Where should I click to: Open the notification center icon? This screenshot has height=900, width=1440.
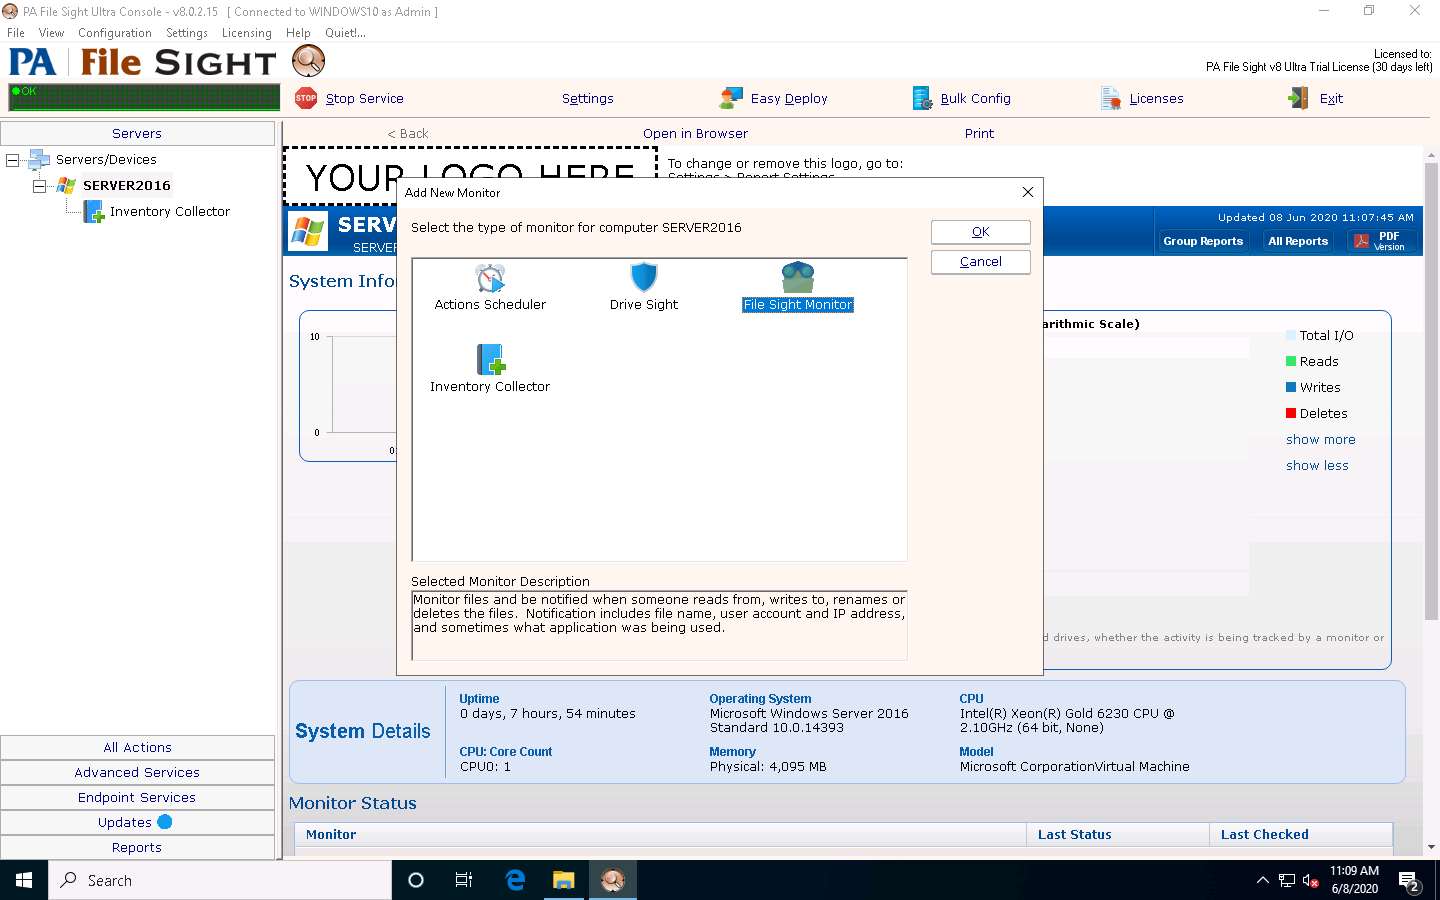click(1410, 881)
